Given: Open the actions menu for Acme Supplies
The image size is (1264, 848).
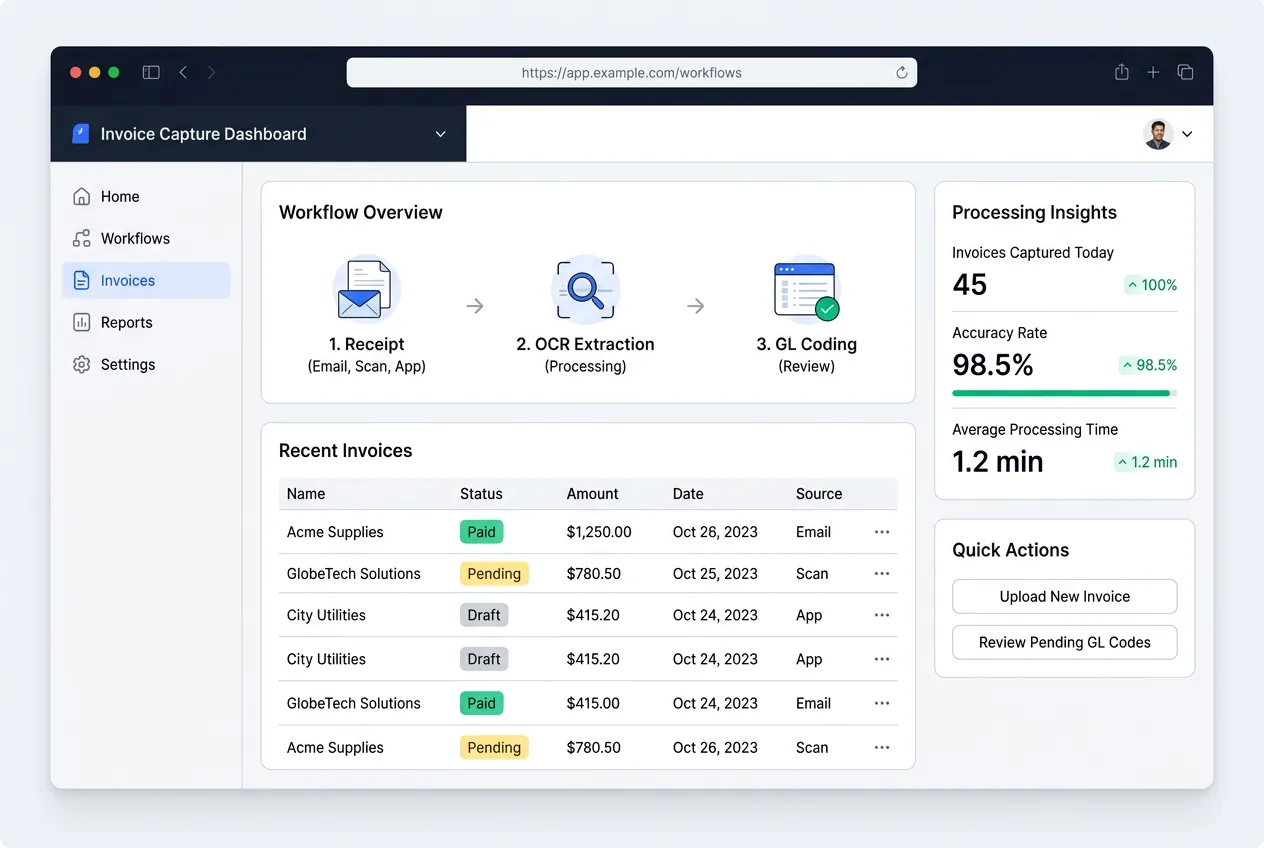Looking at the screenshot, I should click(881, 532).
